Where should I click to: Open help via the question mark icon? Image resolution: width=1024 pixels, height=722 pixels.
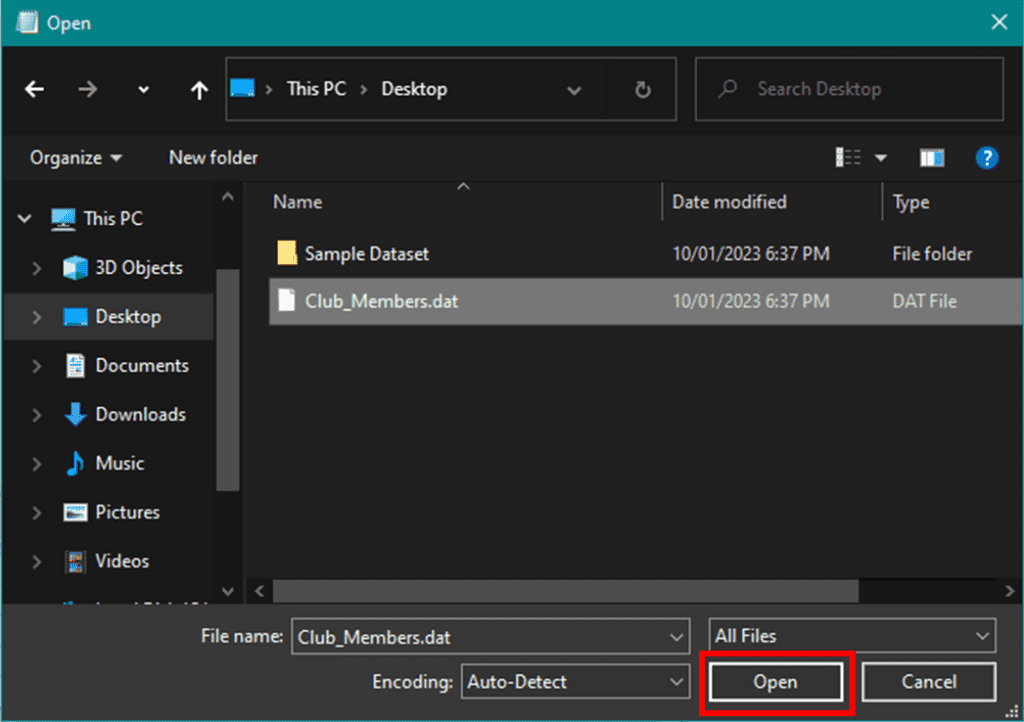pyautogui.click(x=988, y=157)
